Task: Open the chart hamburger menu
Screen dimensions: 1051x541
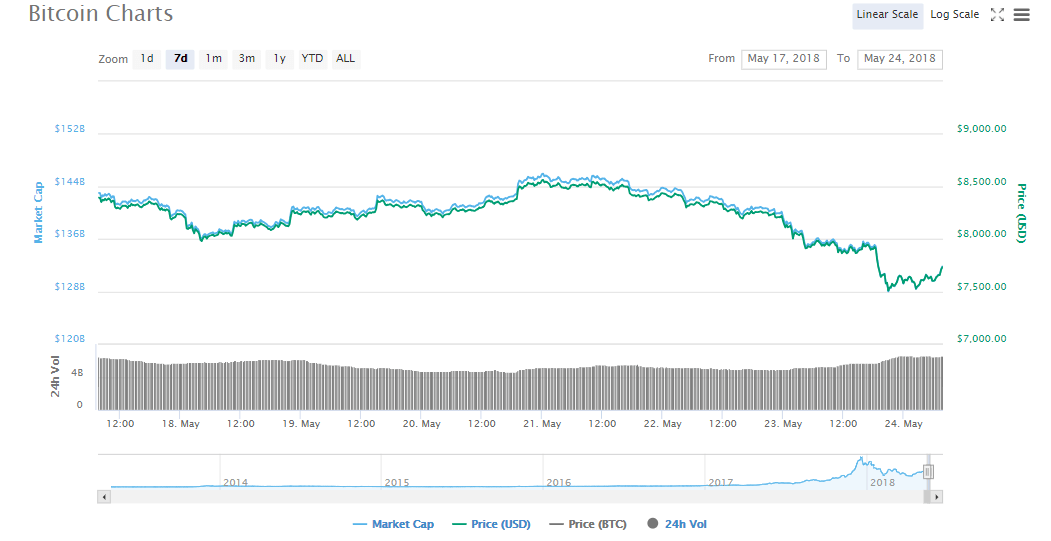Action: [x=1021, y=15]
